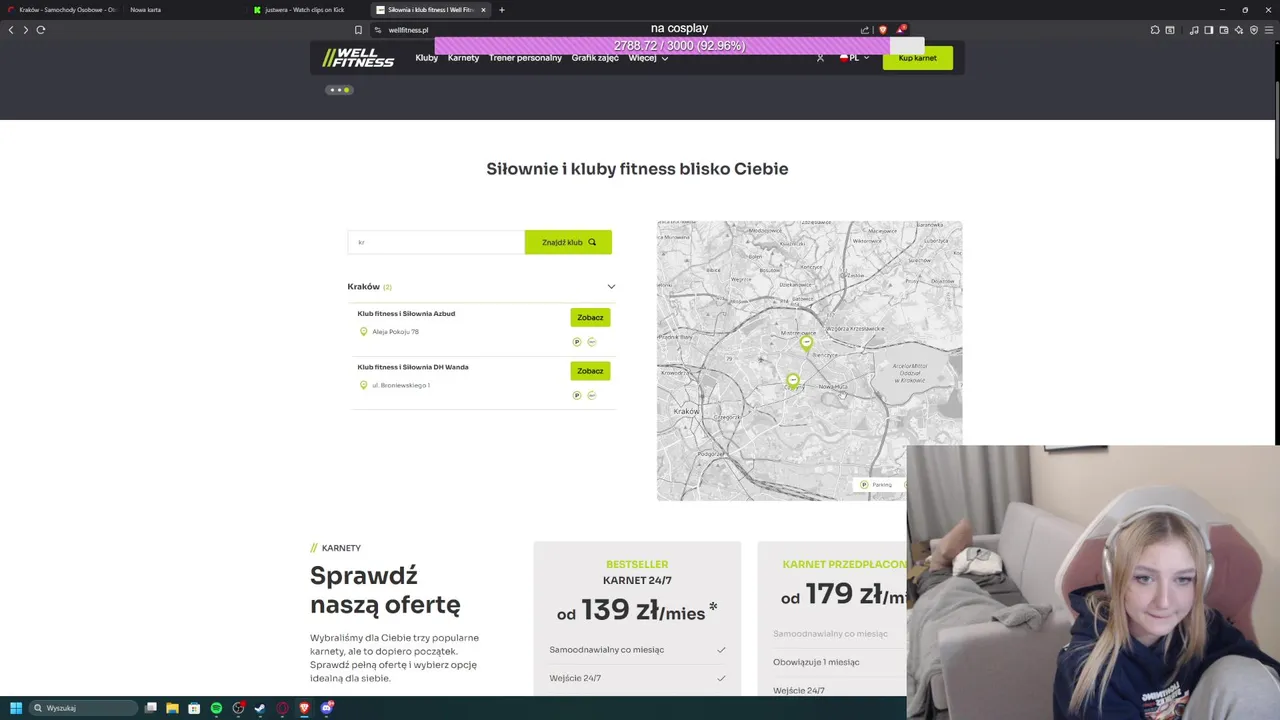Click the 139 zł/mies price text
Viewport: 1280px width, 720px height.
coord(637,610)
